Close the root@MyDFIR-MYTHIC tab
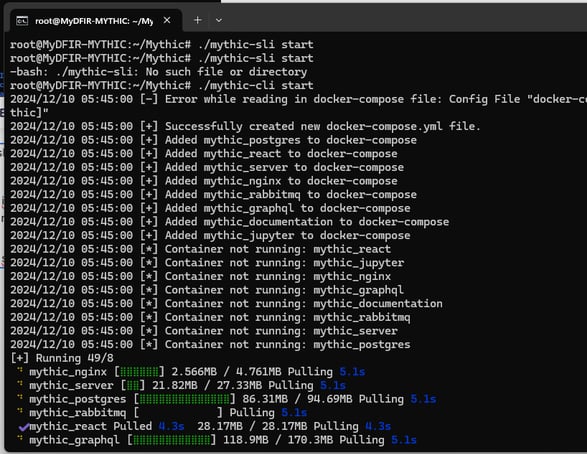Screen dimensions: 587x454 (167, 20)
